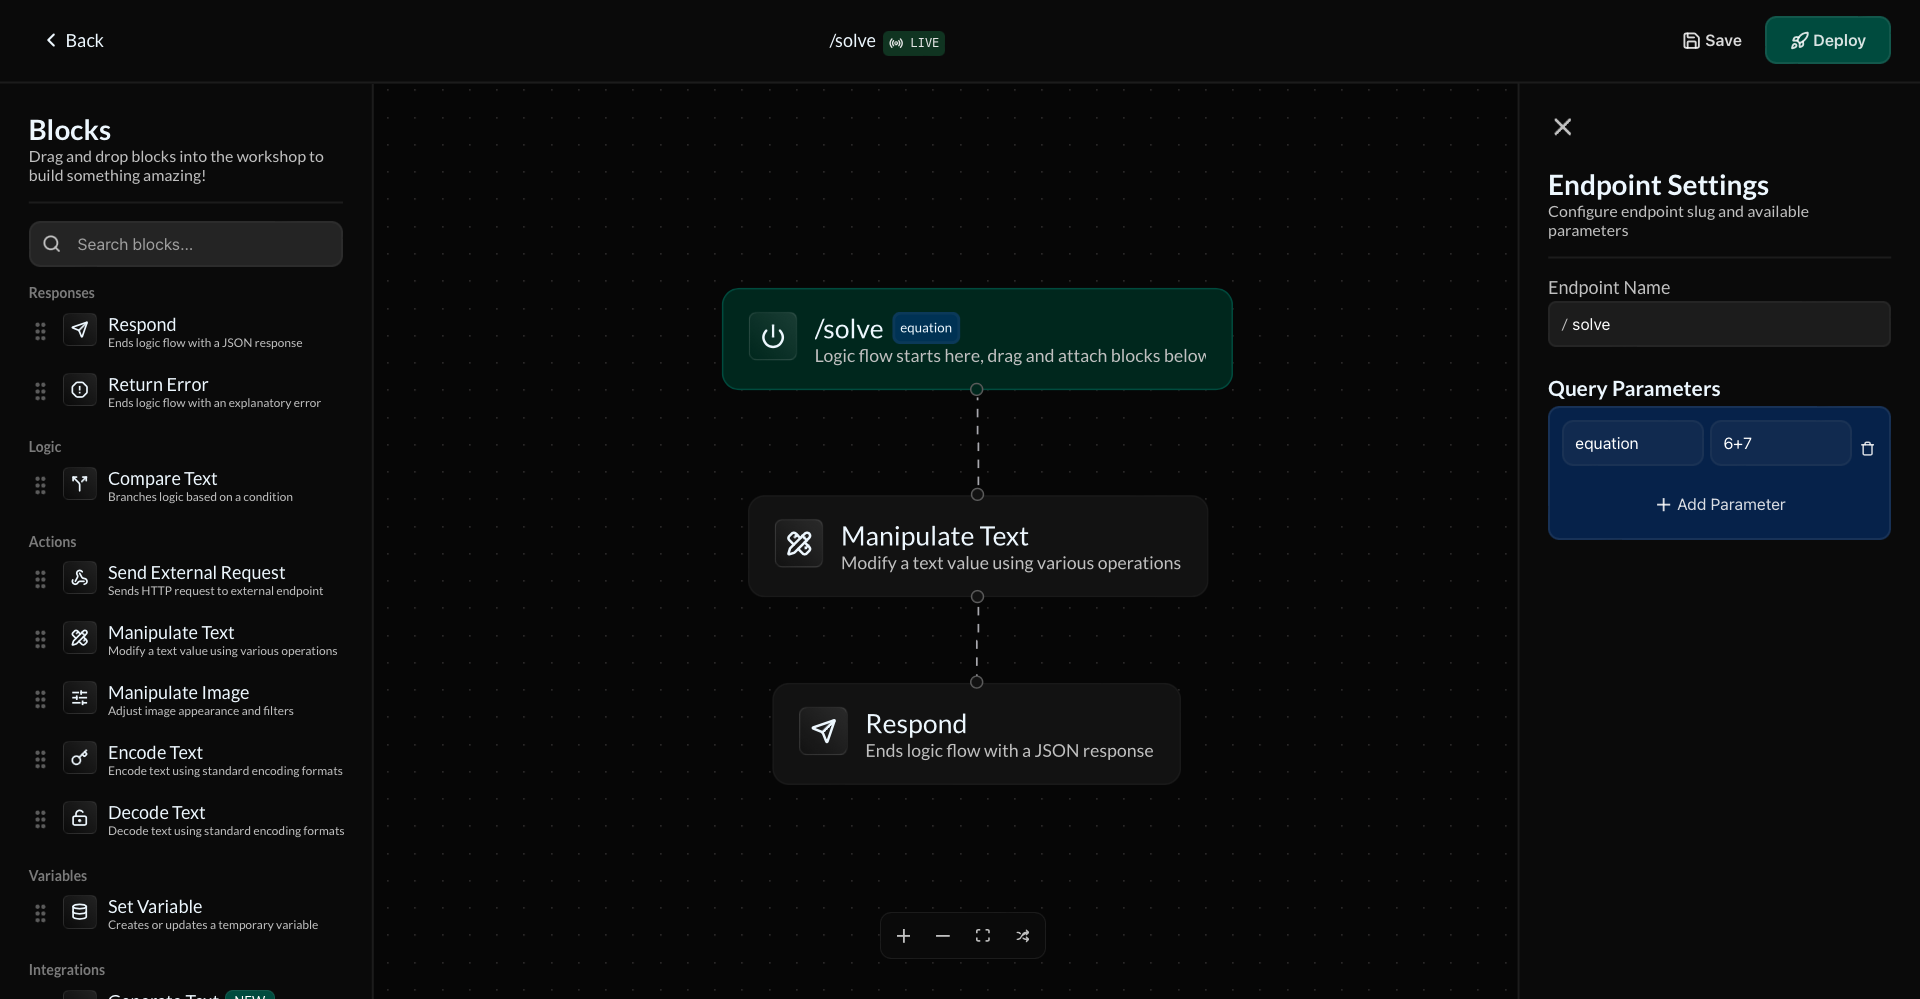Add a new query parameter
The image size is (1920, 999).
(1720, 504)
